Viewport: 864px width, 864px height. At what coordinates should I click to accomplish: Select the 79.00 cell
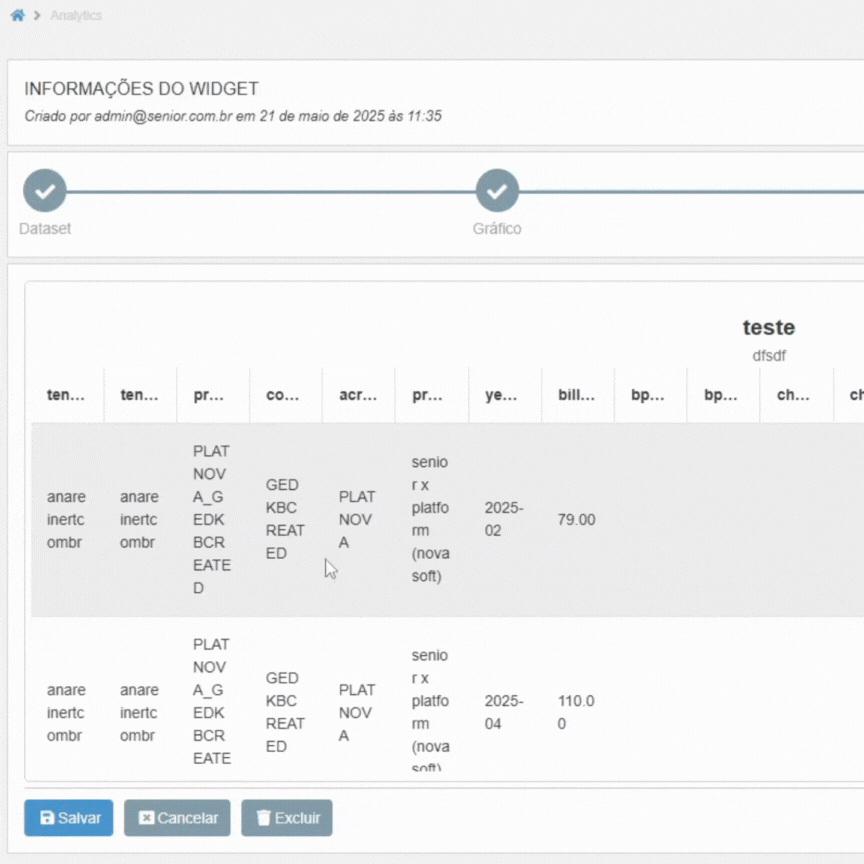tap(576, 520)
